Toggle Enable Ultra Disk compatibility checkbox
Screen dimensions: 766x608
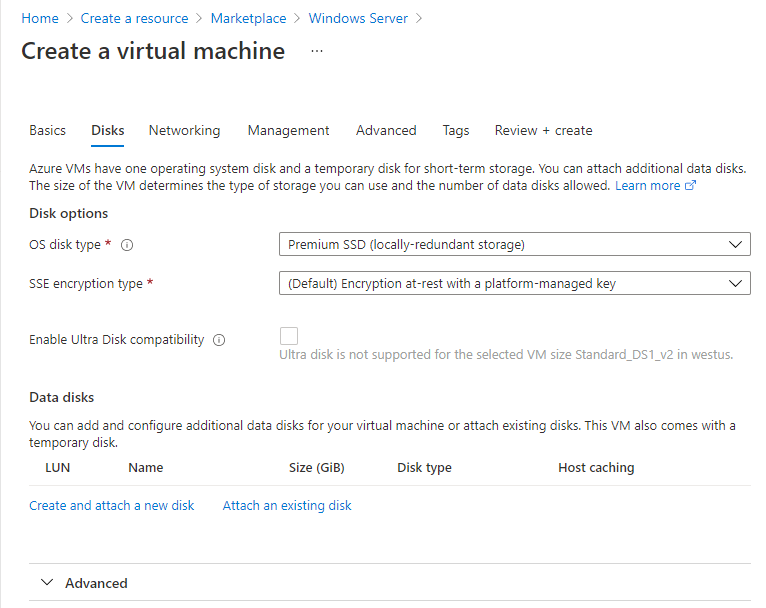[289, 336]
